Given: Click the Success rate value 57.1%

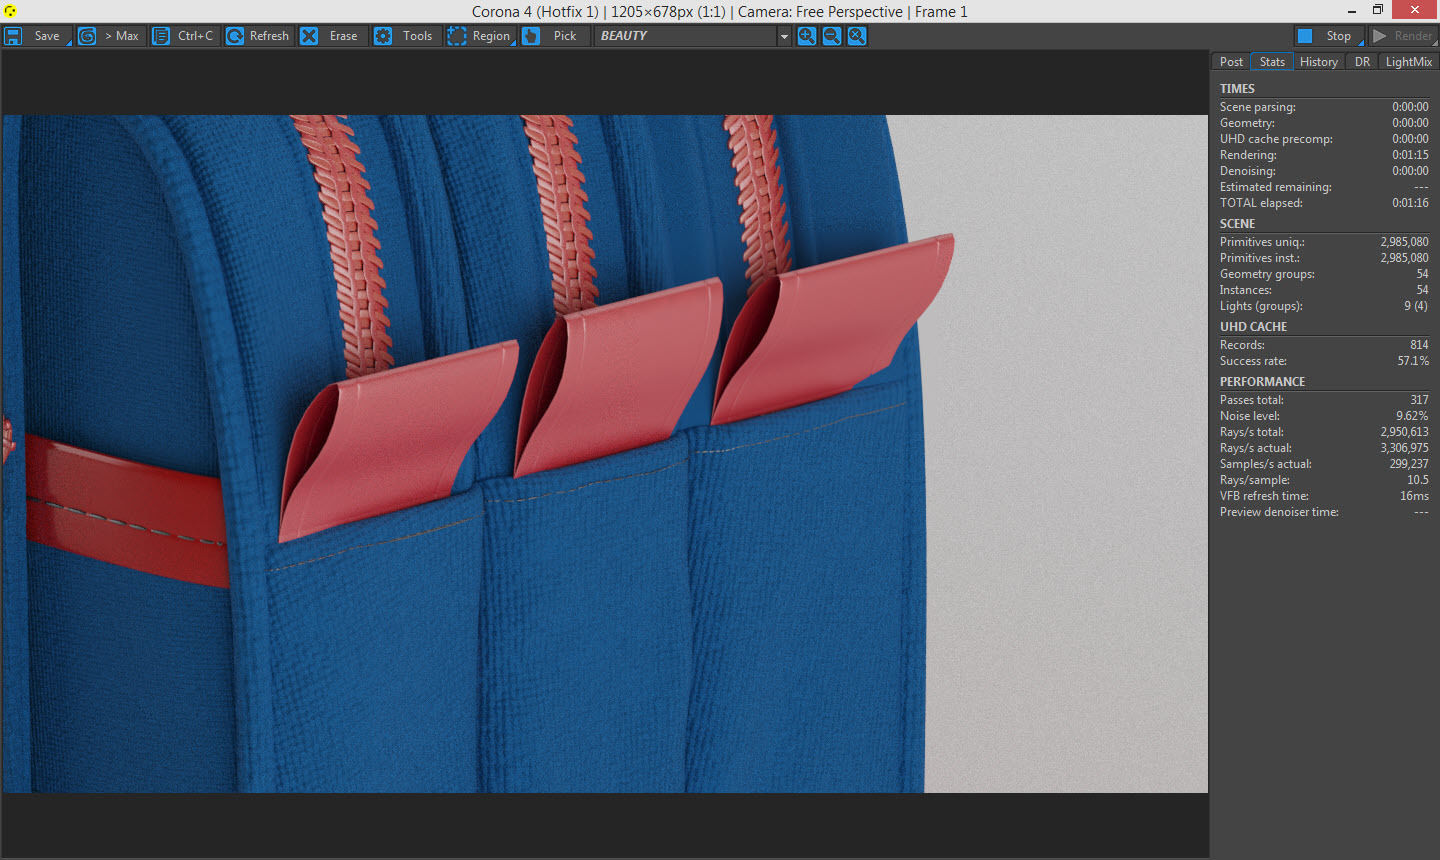Looking at the screenshot, I should point(1413,361).
